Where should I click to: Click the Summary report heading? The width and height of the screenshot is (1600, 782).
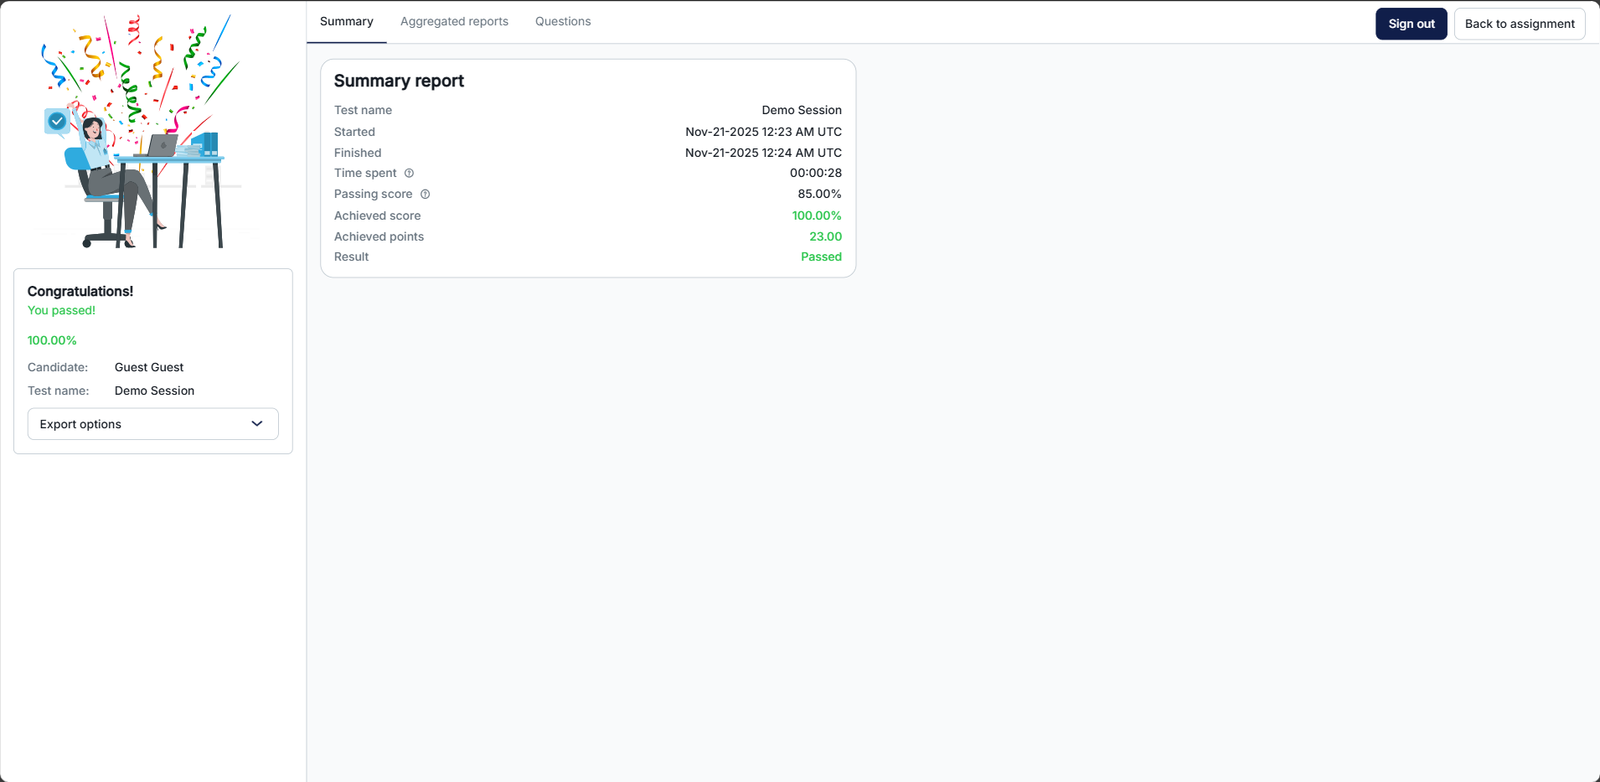[x=399, y=81]
